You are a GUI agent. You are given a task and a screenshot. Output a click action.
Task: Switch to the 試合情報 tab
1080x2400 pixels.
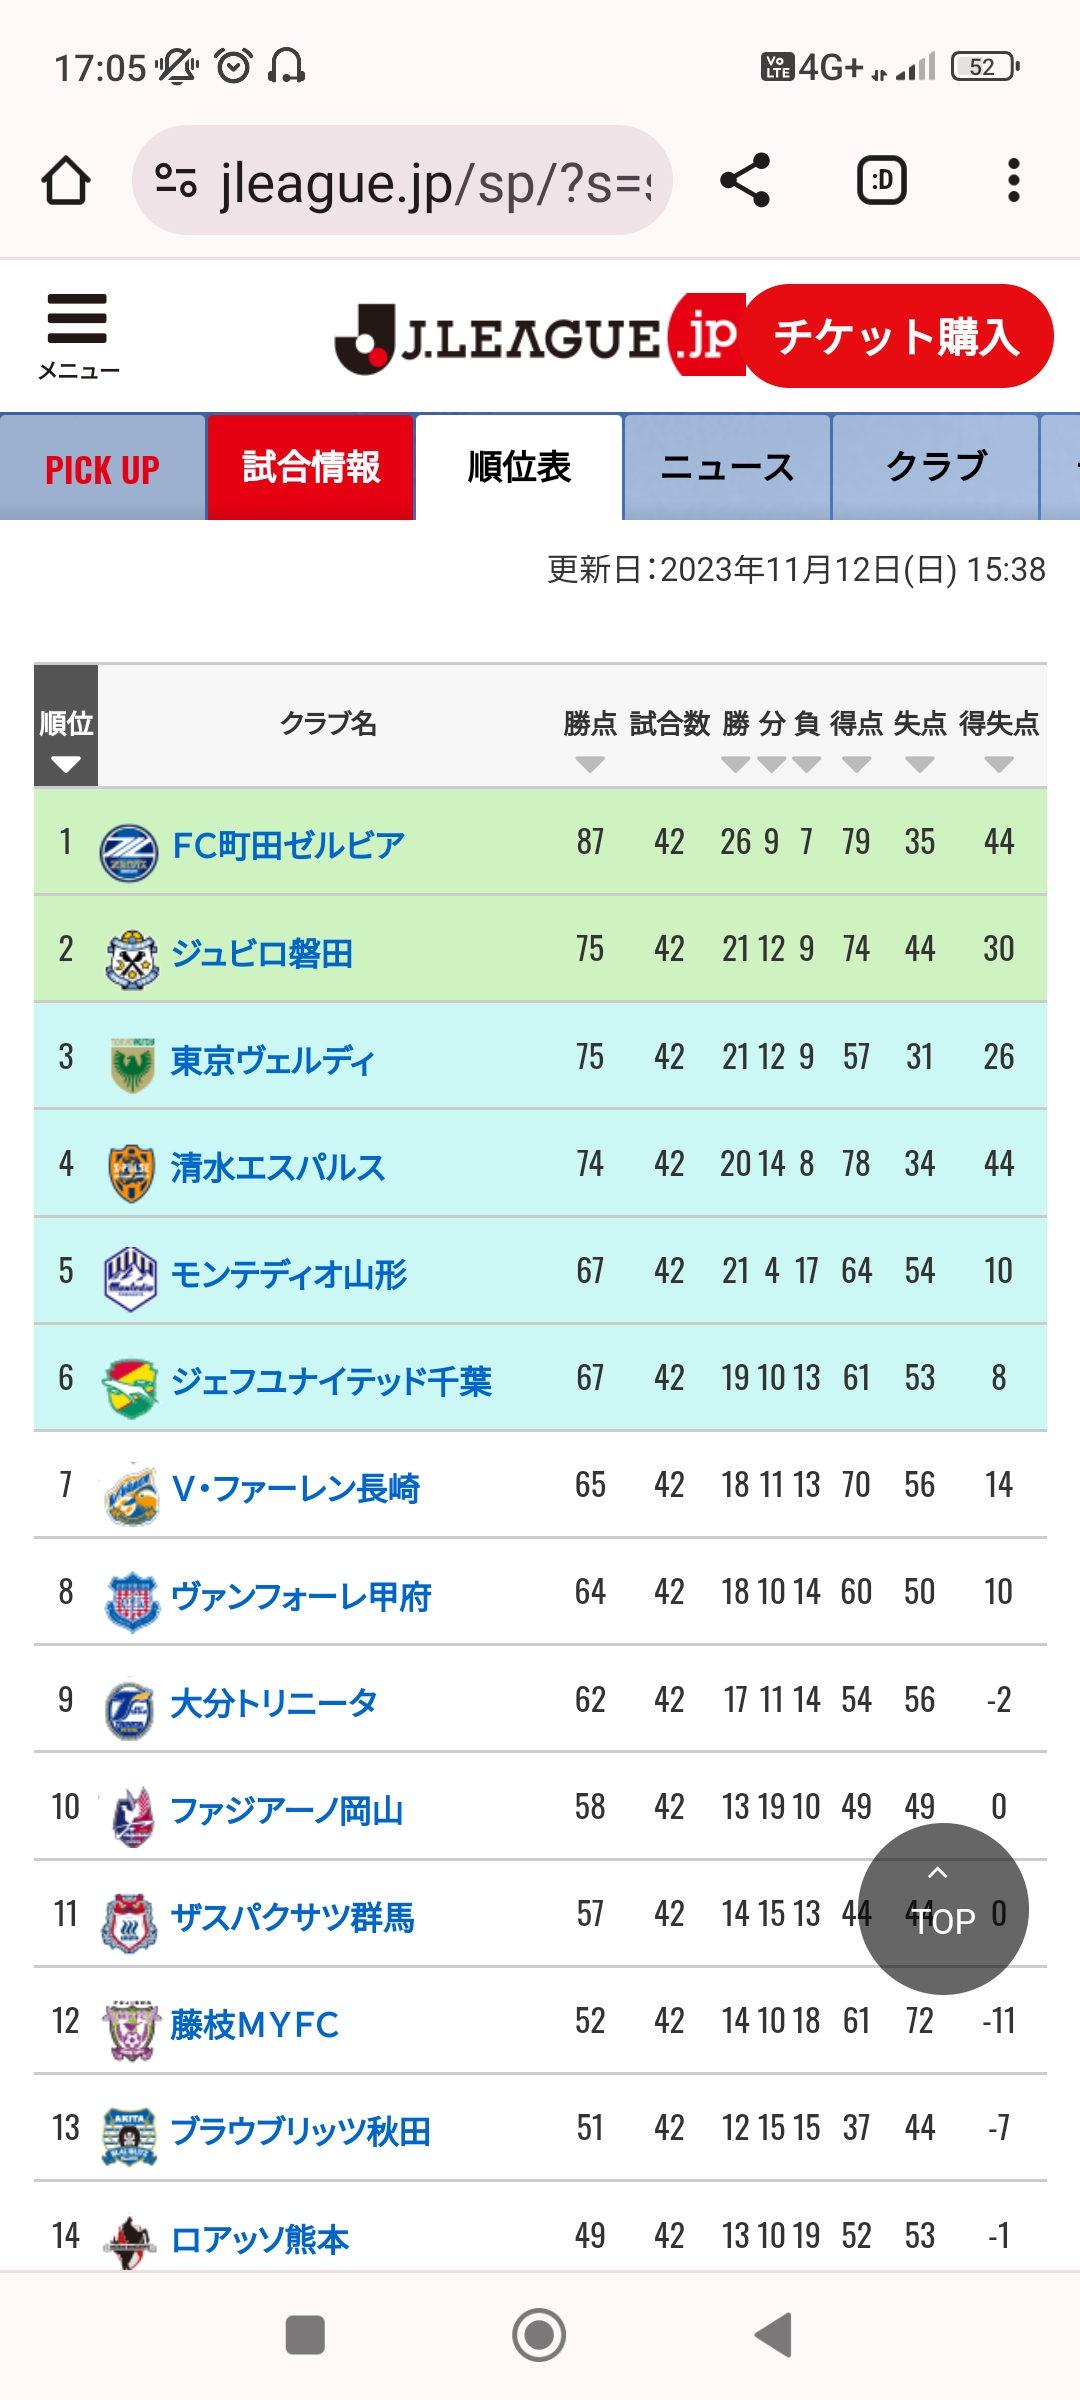coord(311,467)
